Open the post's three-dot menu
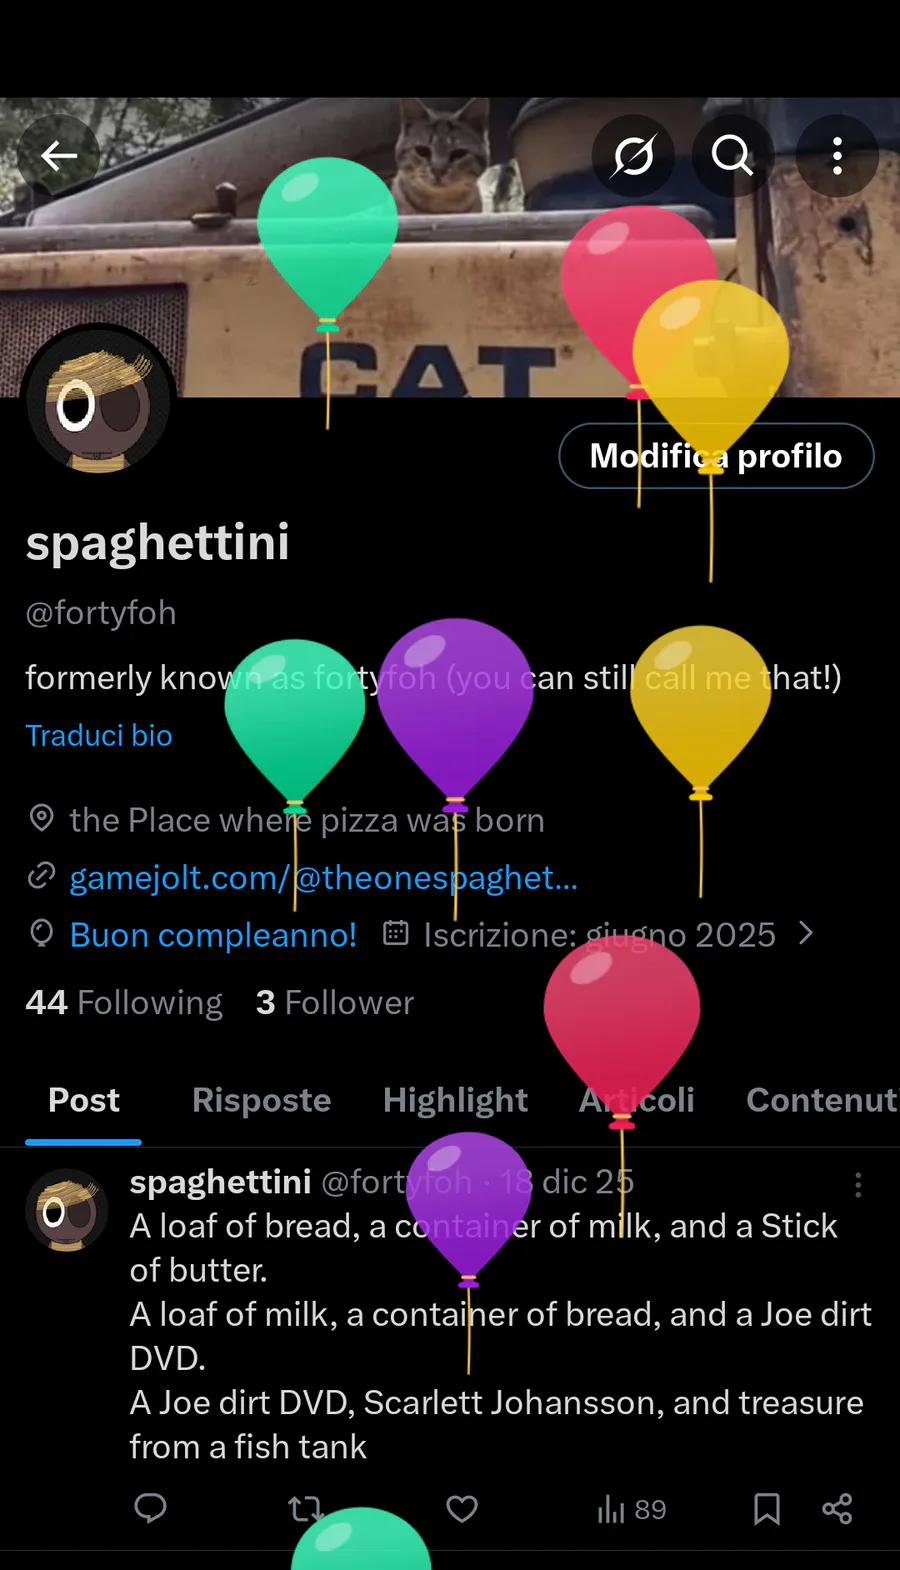 (858, 1185)
